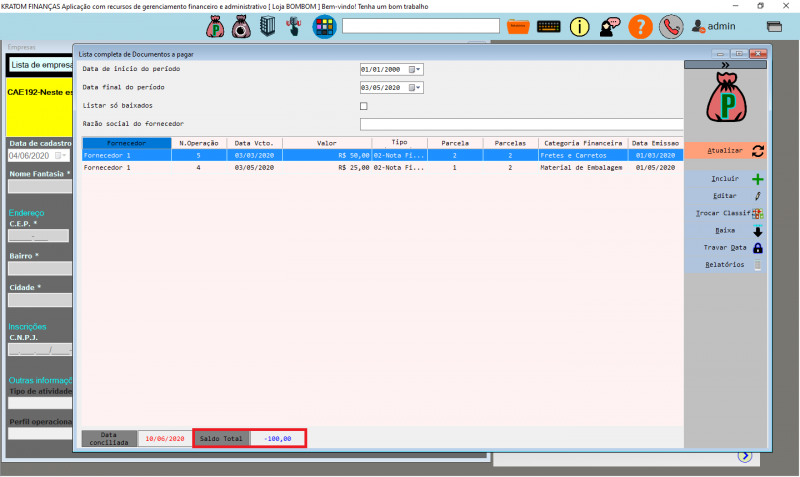The height and width of the screenshot is (477, 800).
Task: Click the building icon in the top toolbar
Action: pyautogui.click(x=267, y=27)
